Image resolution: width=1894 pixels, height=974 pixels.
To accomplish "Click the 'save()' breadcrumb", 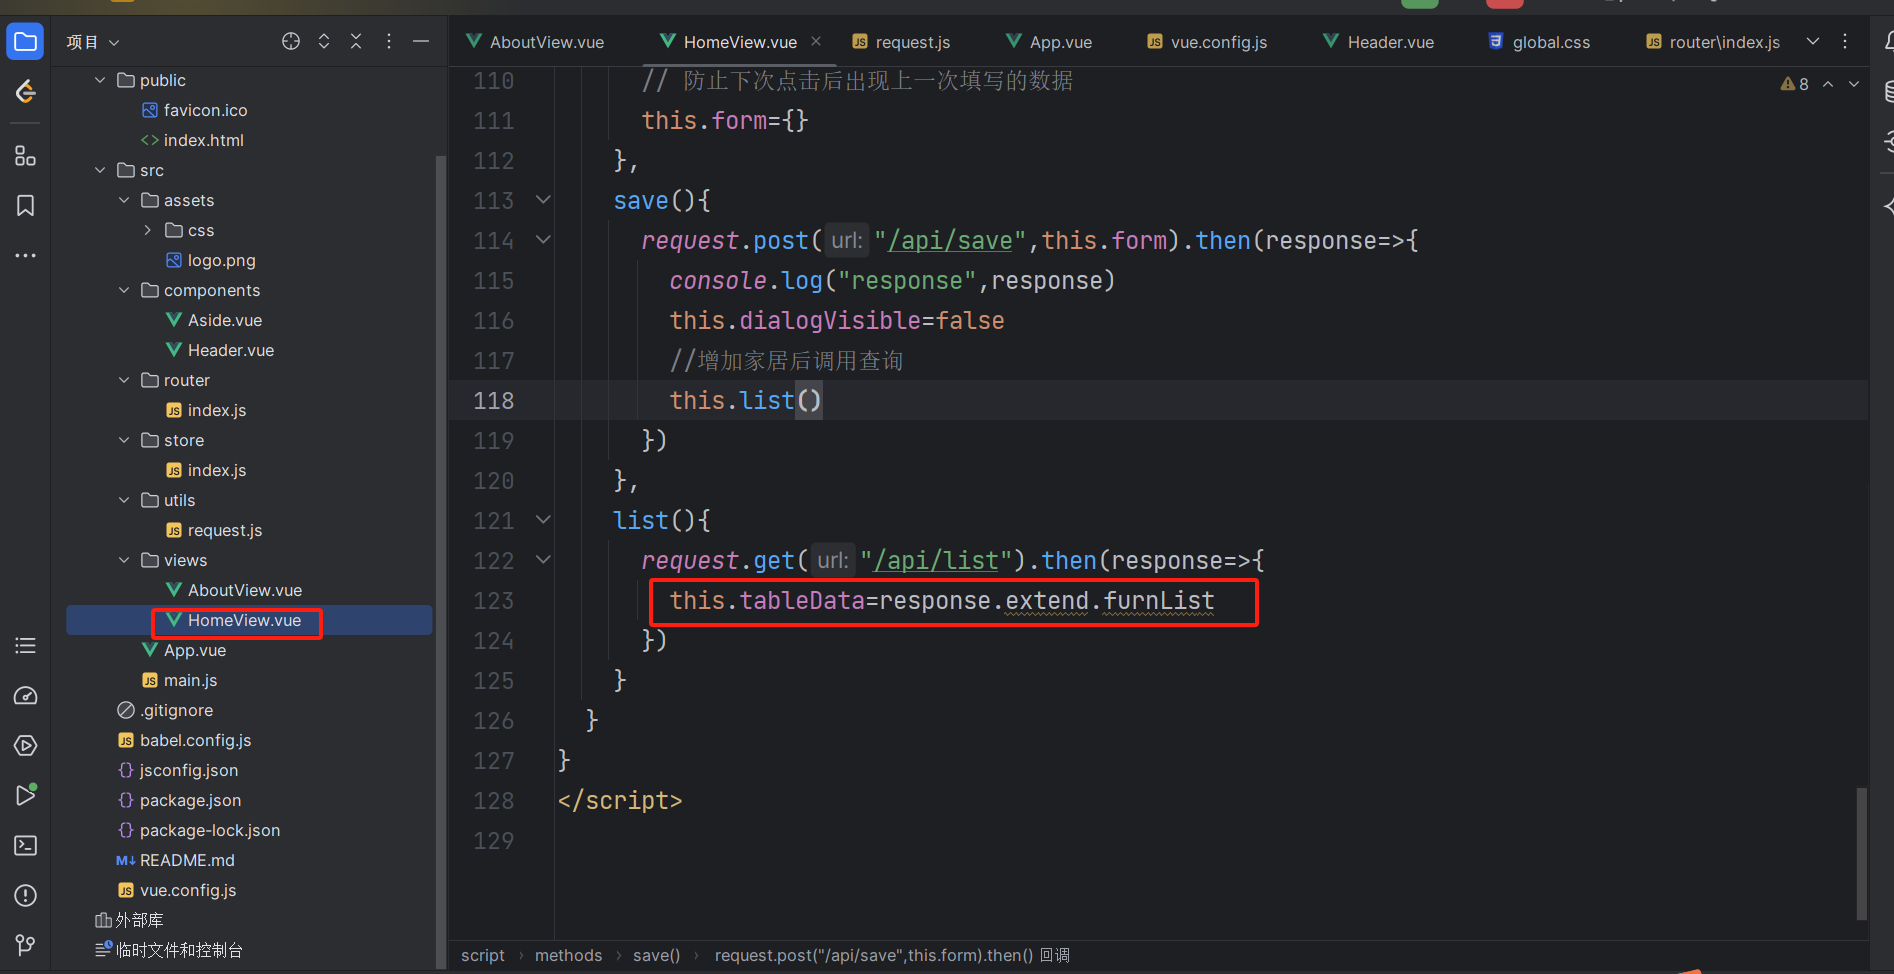I will (656, 955).
